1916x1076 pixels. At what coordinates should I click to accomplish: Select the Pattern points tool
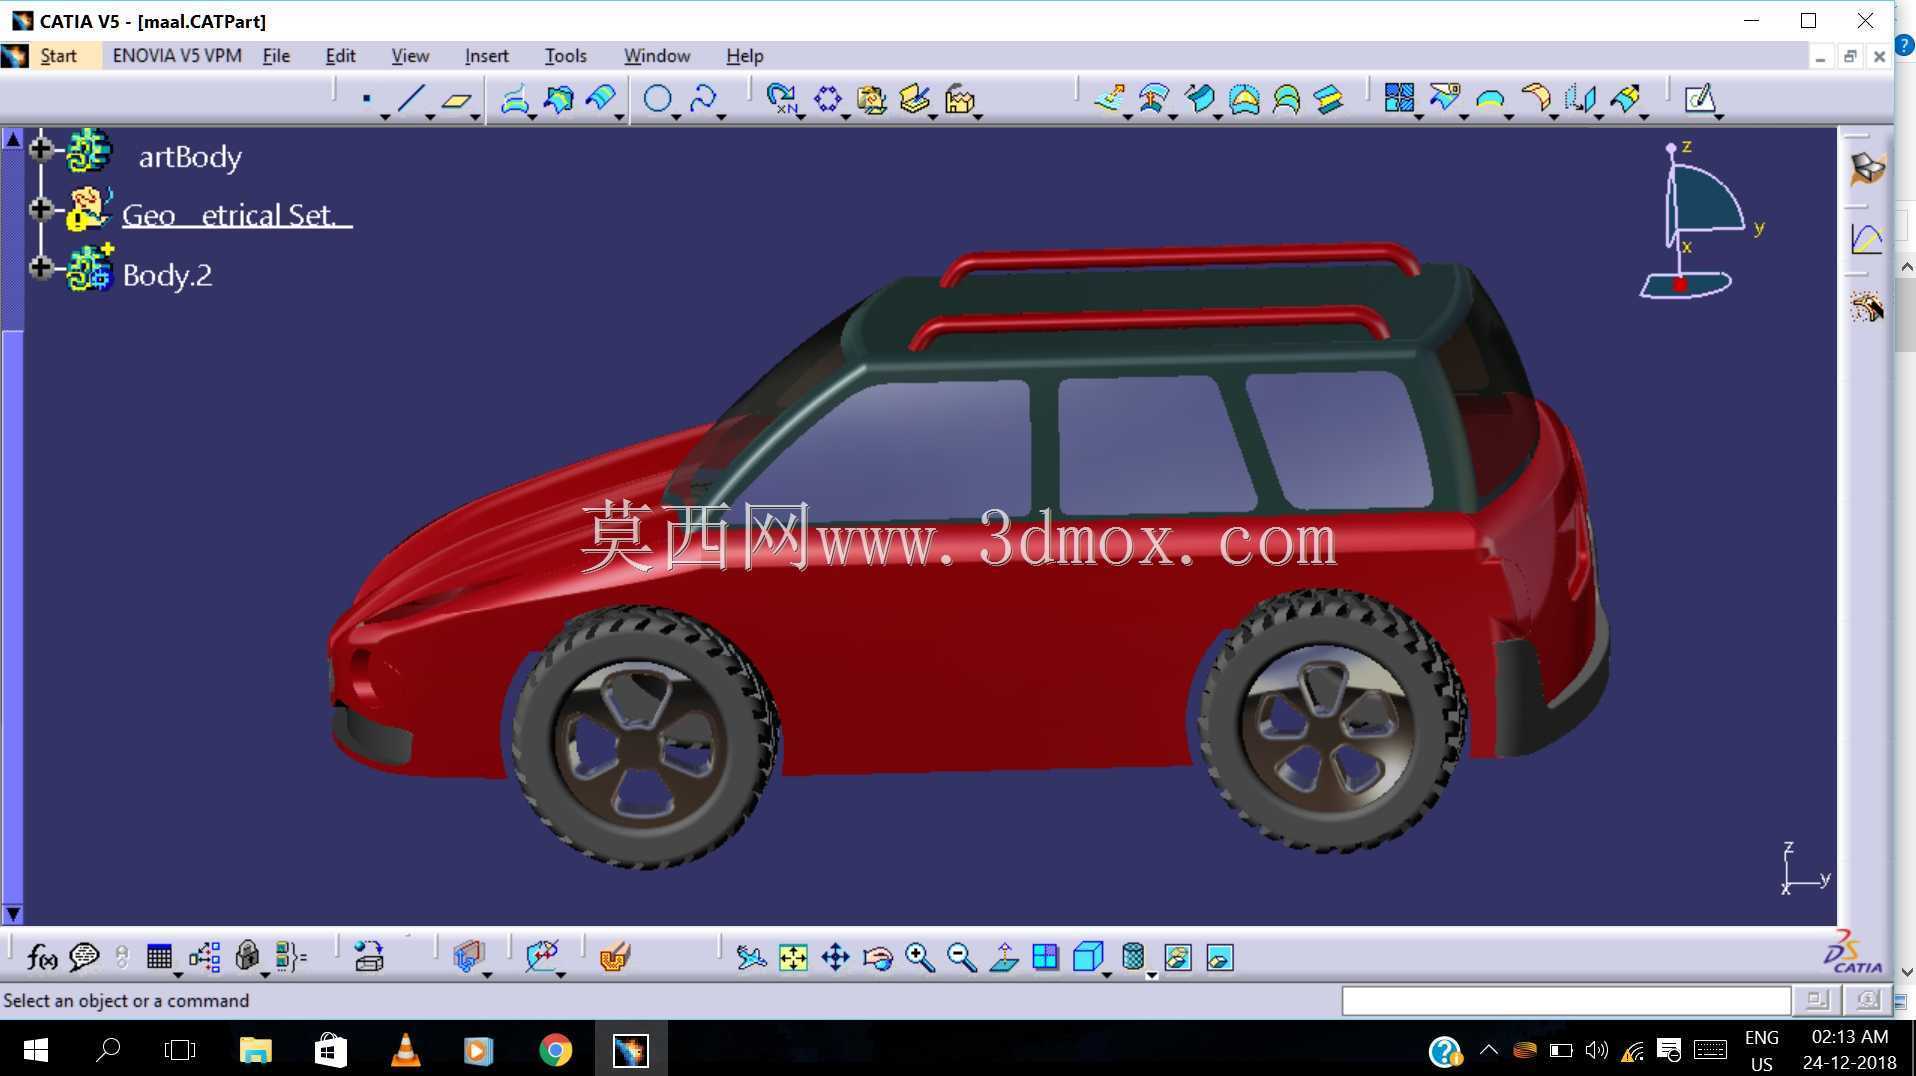tap(827, 99)
